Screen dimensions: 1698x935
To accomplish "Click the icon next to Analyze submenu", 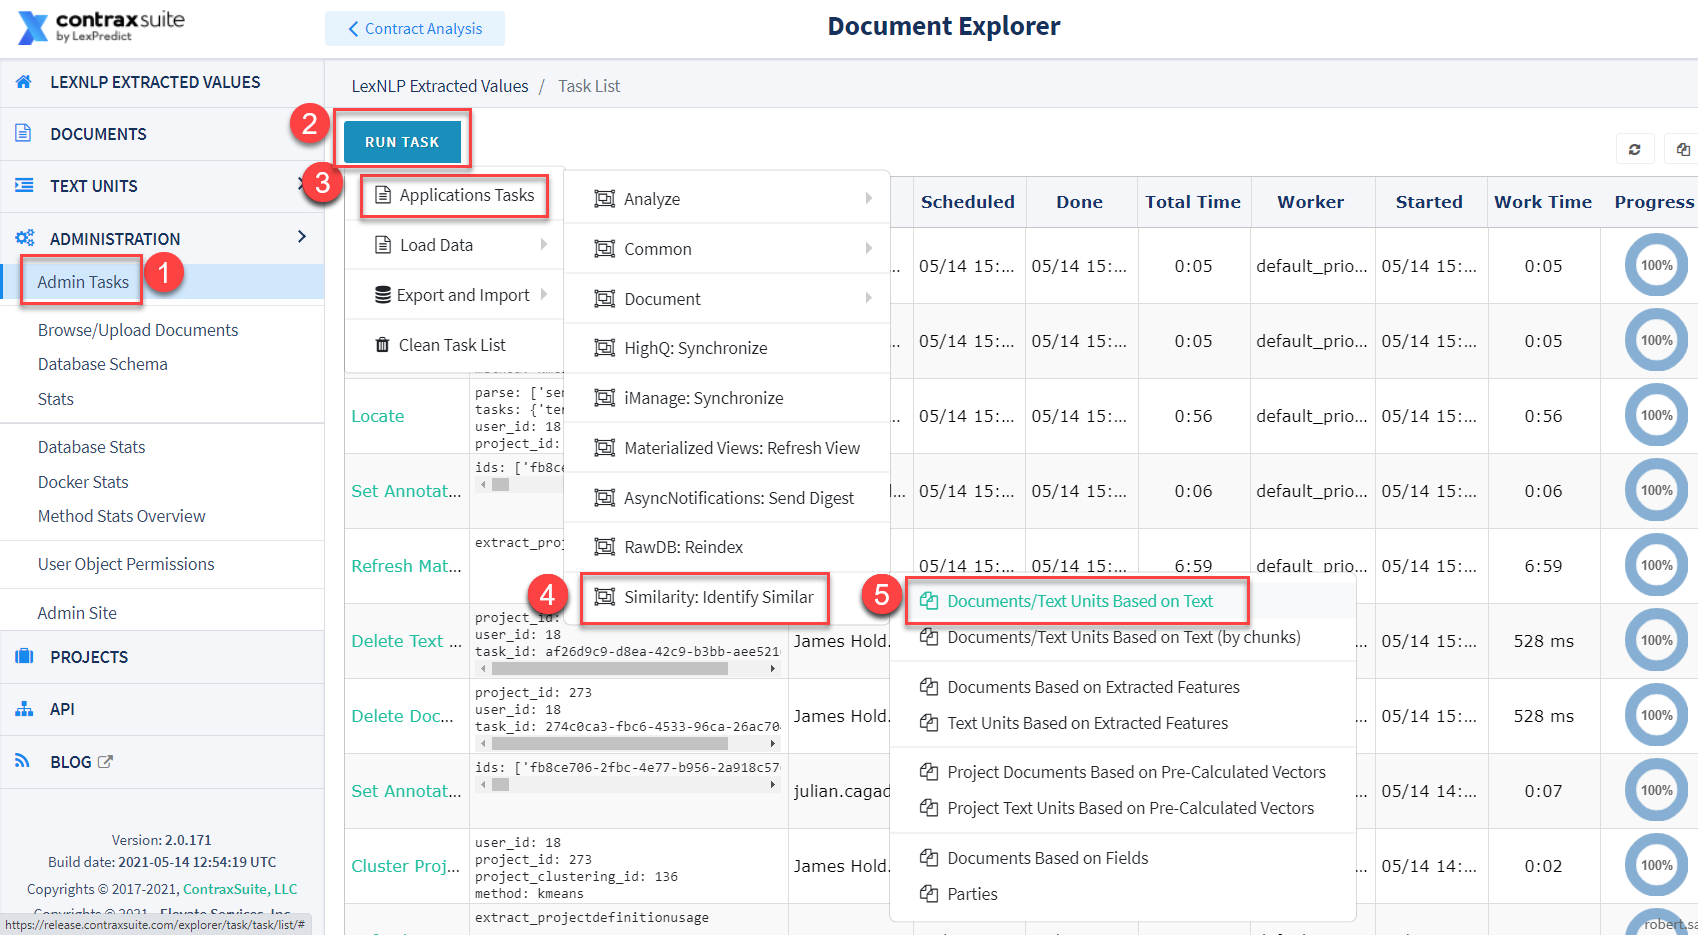I will pyautogui.click(x=604, y=199).
